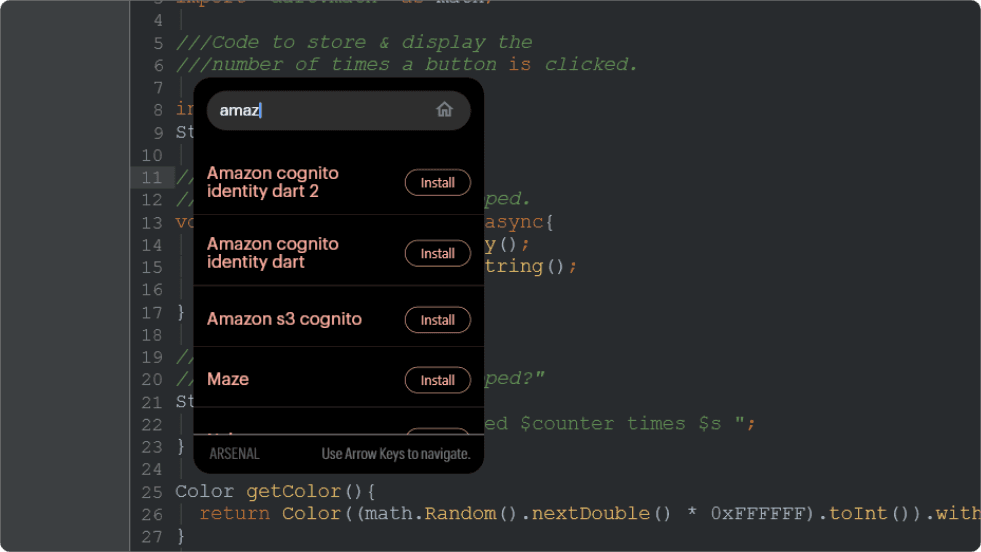Select 'Amazon s3 cognito' result
This screenshot has height=552, width=981.
[x=285, y=319]
